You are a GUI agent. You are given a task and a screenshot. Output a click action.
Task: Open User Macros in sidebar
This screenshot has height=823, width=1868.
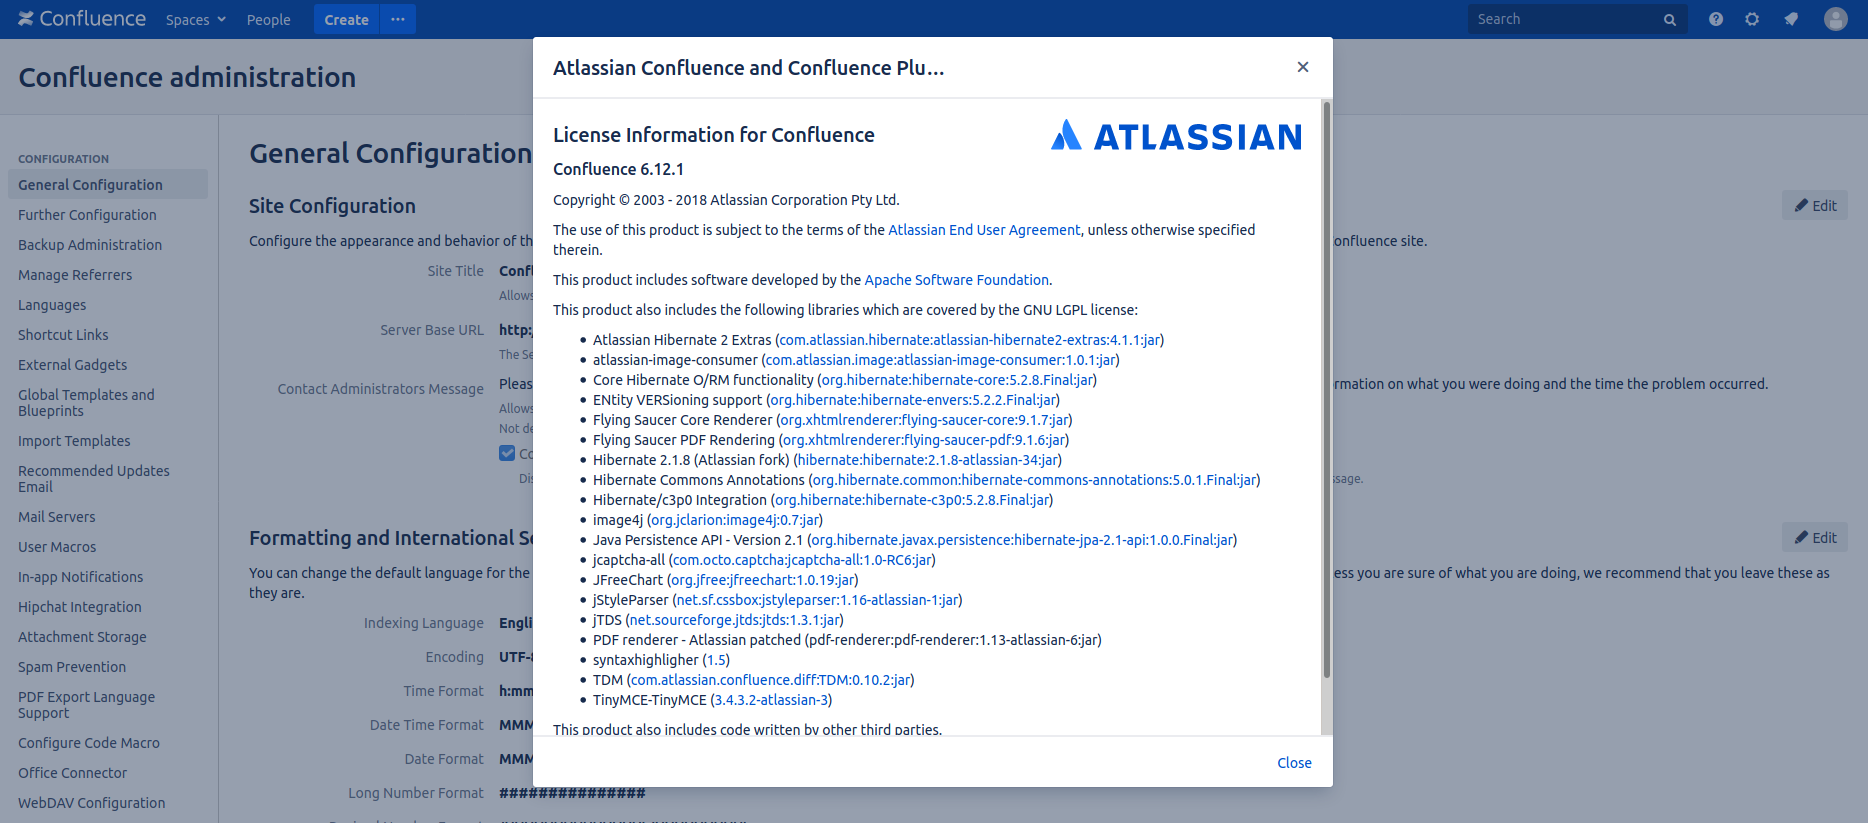point(57,547)
